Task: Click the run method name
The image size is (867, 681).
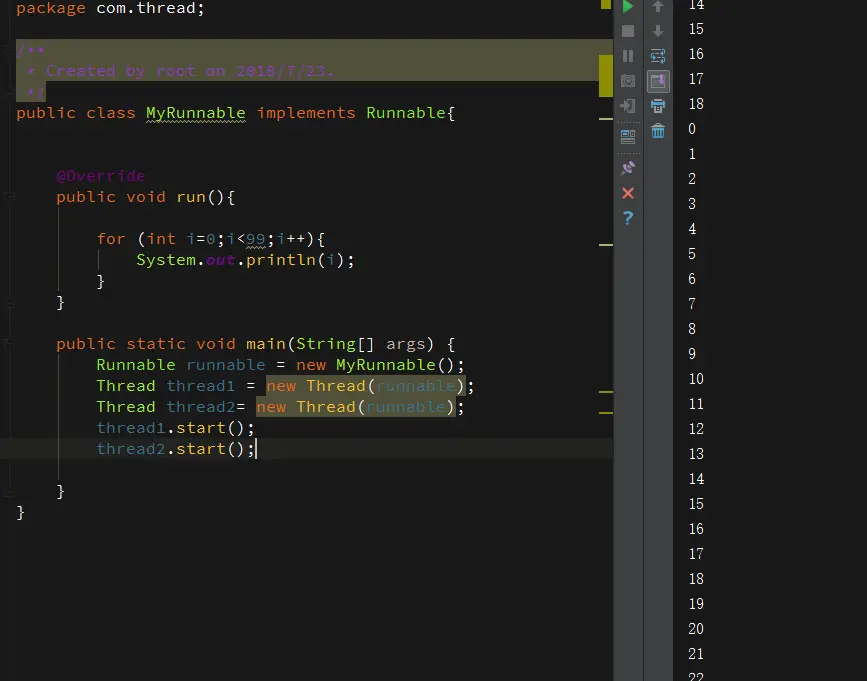Action: [191, 197]
